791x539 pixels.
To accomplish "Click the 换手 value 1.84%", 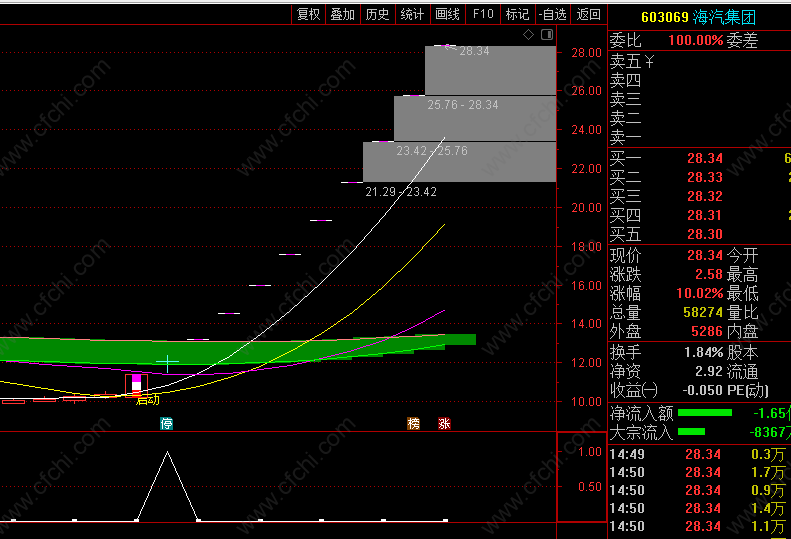I will pos(704,352).
